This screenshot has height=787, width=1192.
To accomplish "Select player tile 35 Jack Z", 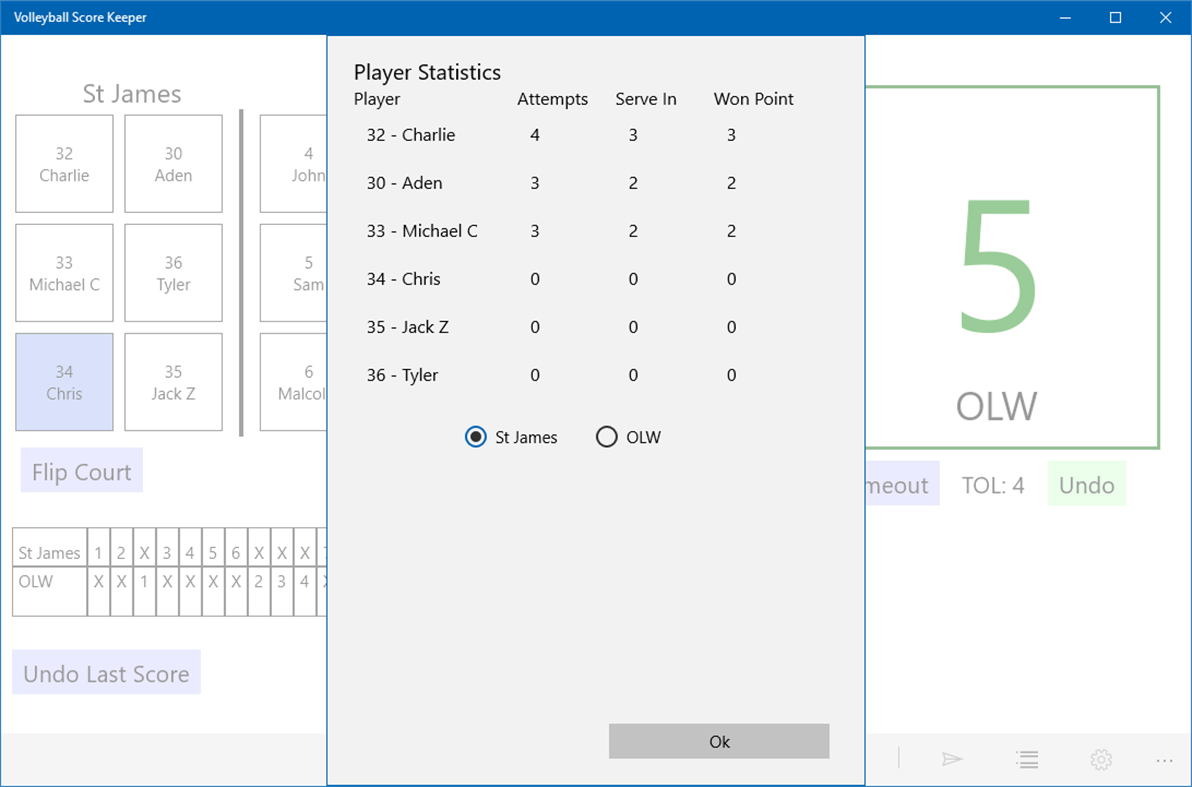I will [173, 381].
